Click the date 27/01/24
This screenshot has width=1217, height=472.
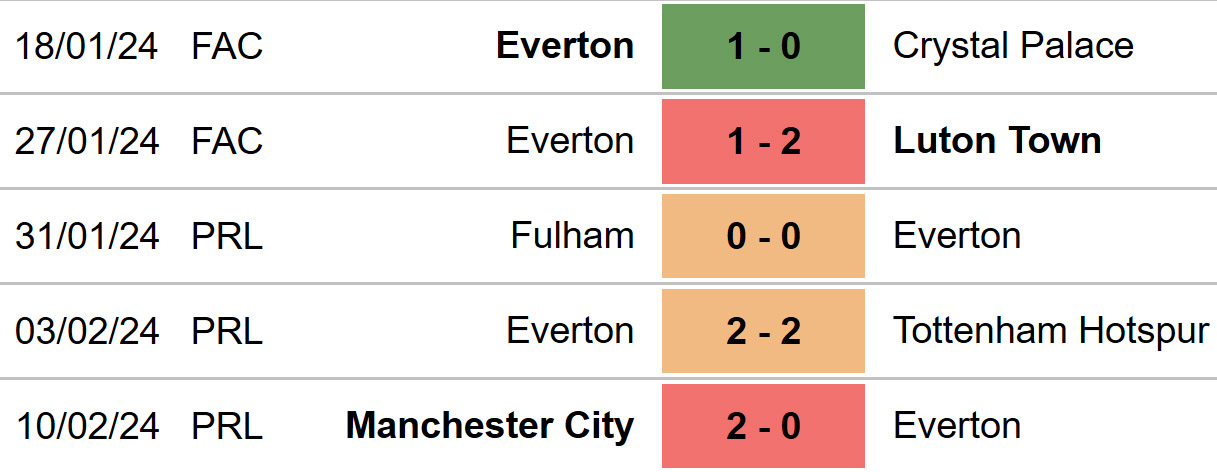click(x=87, y=141)
